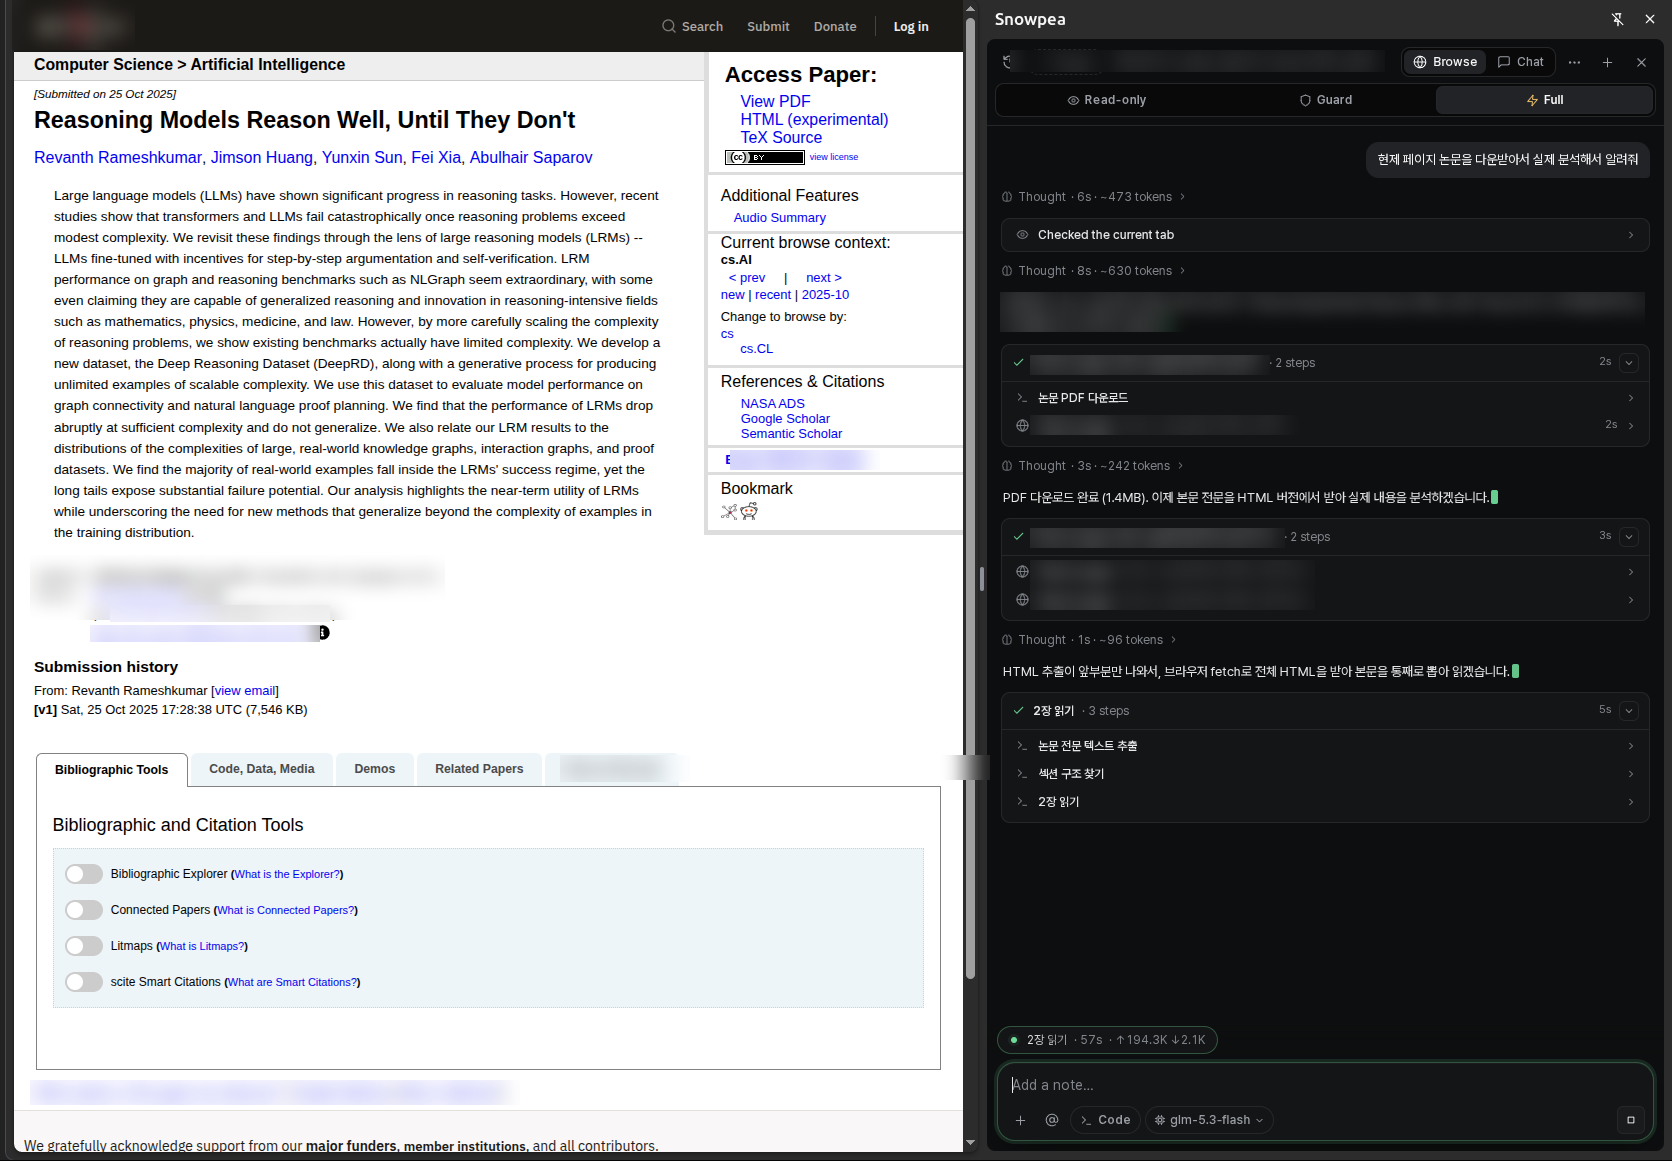Stop the running task with the stop button

click(1630, 1120)
